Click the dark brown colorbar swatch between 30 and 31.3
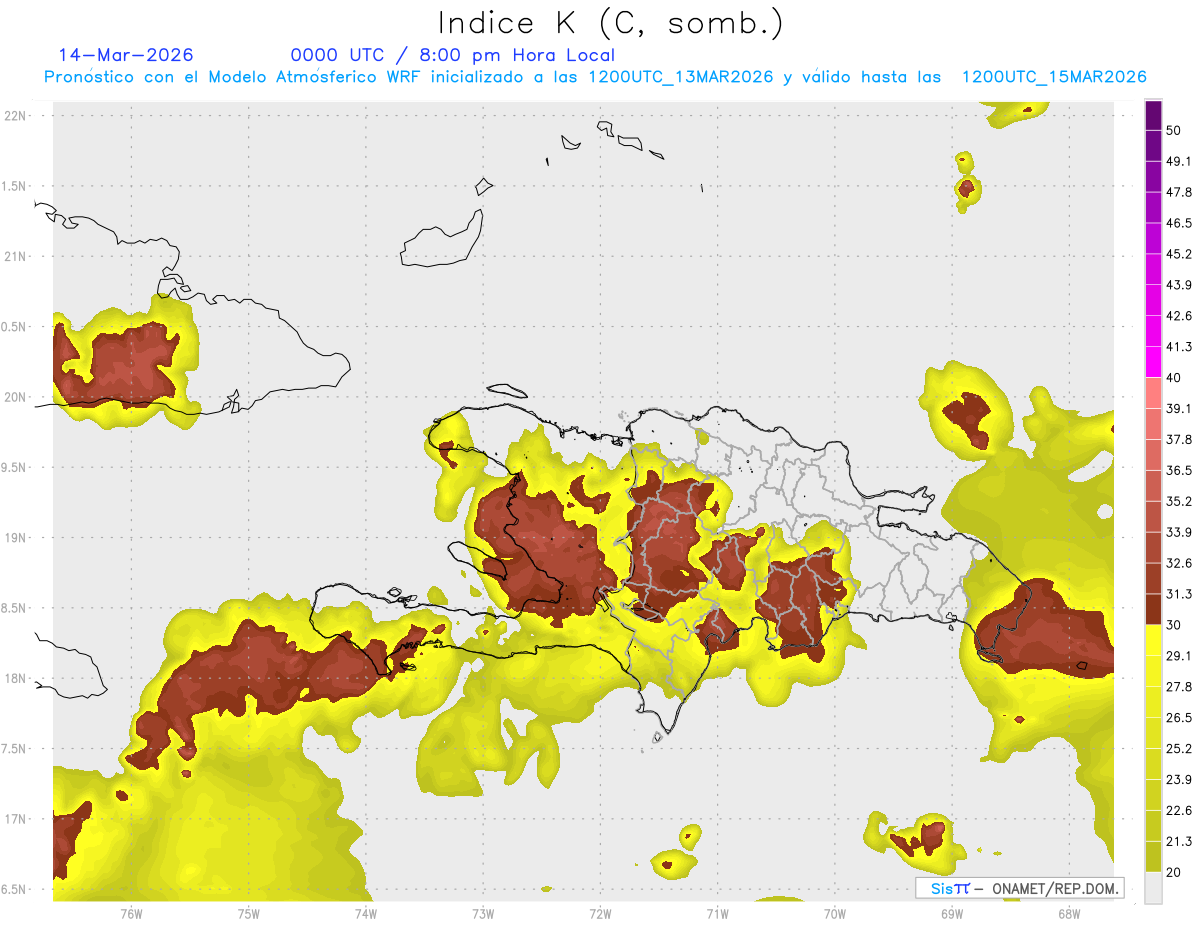 (x=1153, y=609)
